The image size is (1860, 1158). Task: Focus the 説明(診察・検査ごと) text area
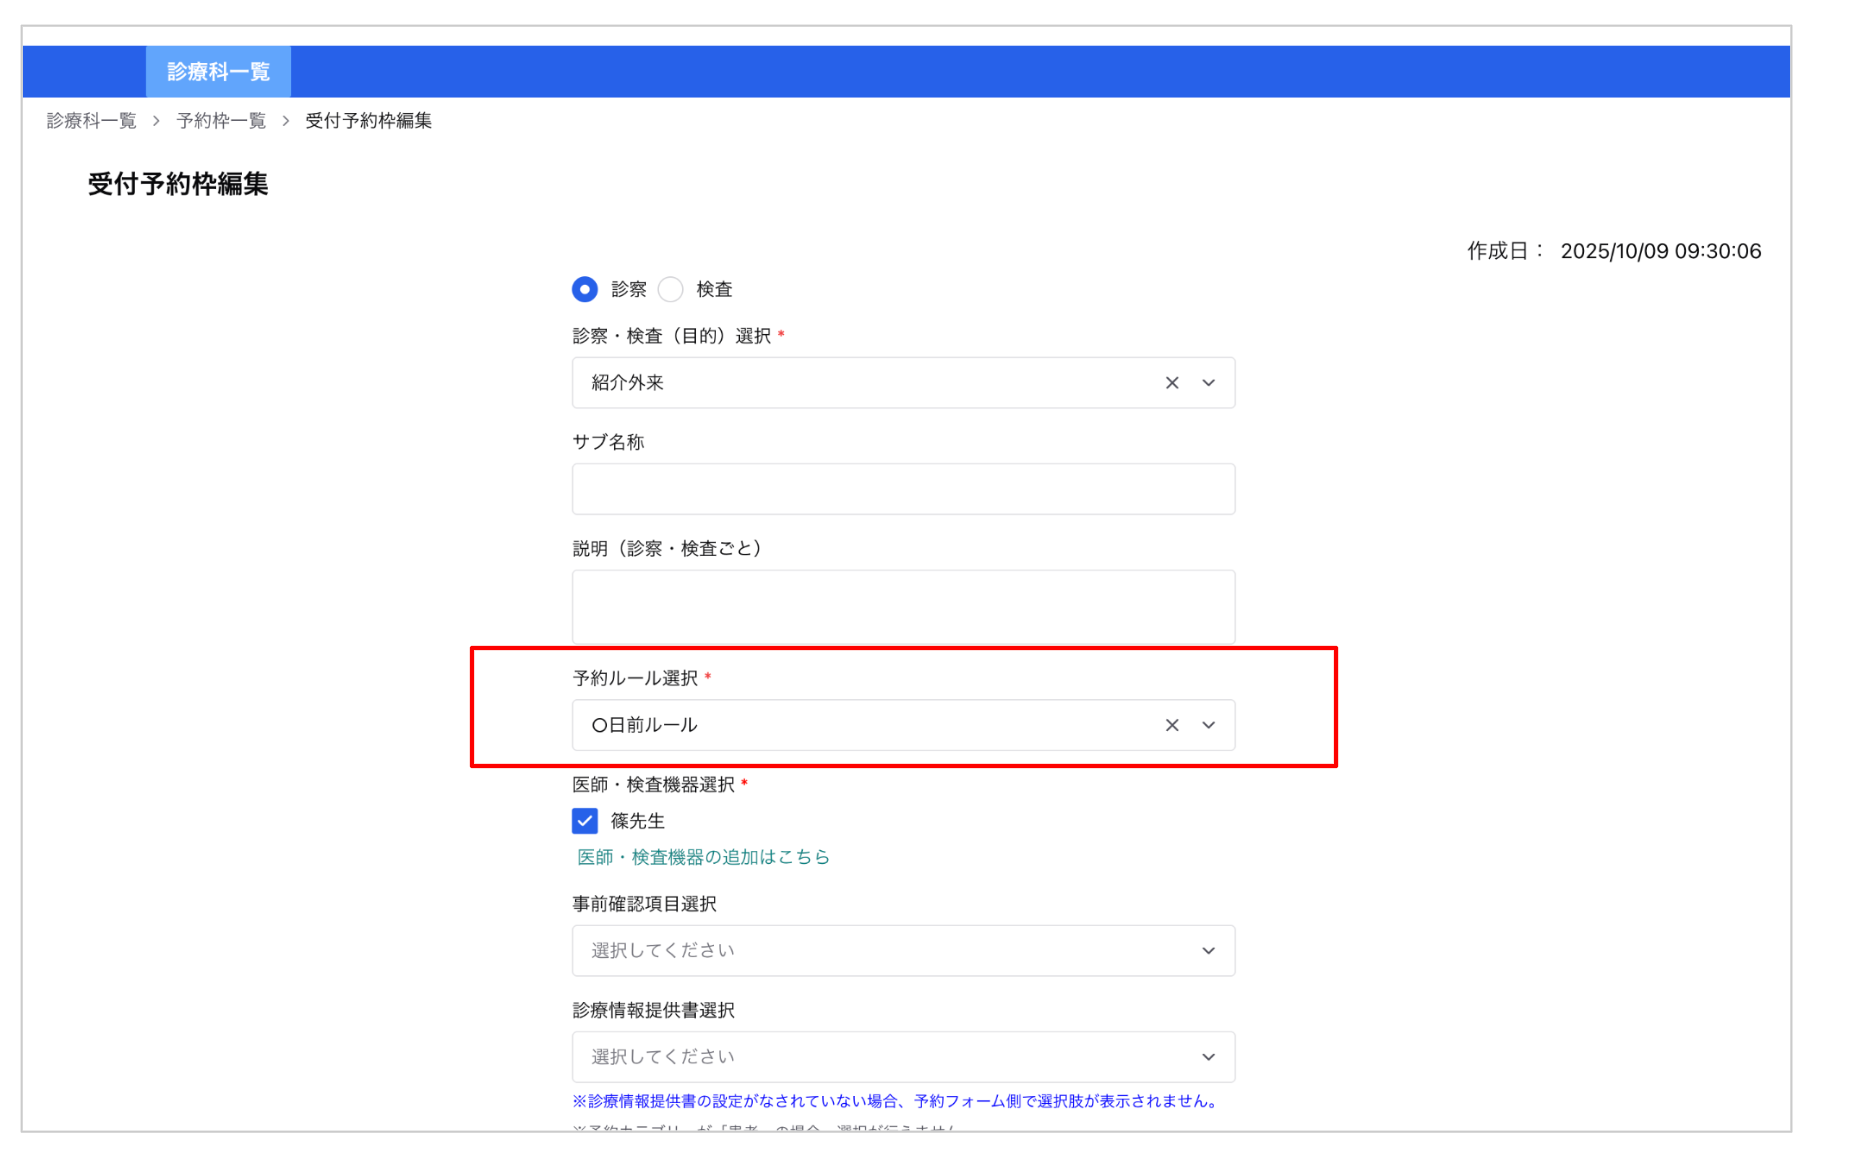pos(903,607)
